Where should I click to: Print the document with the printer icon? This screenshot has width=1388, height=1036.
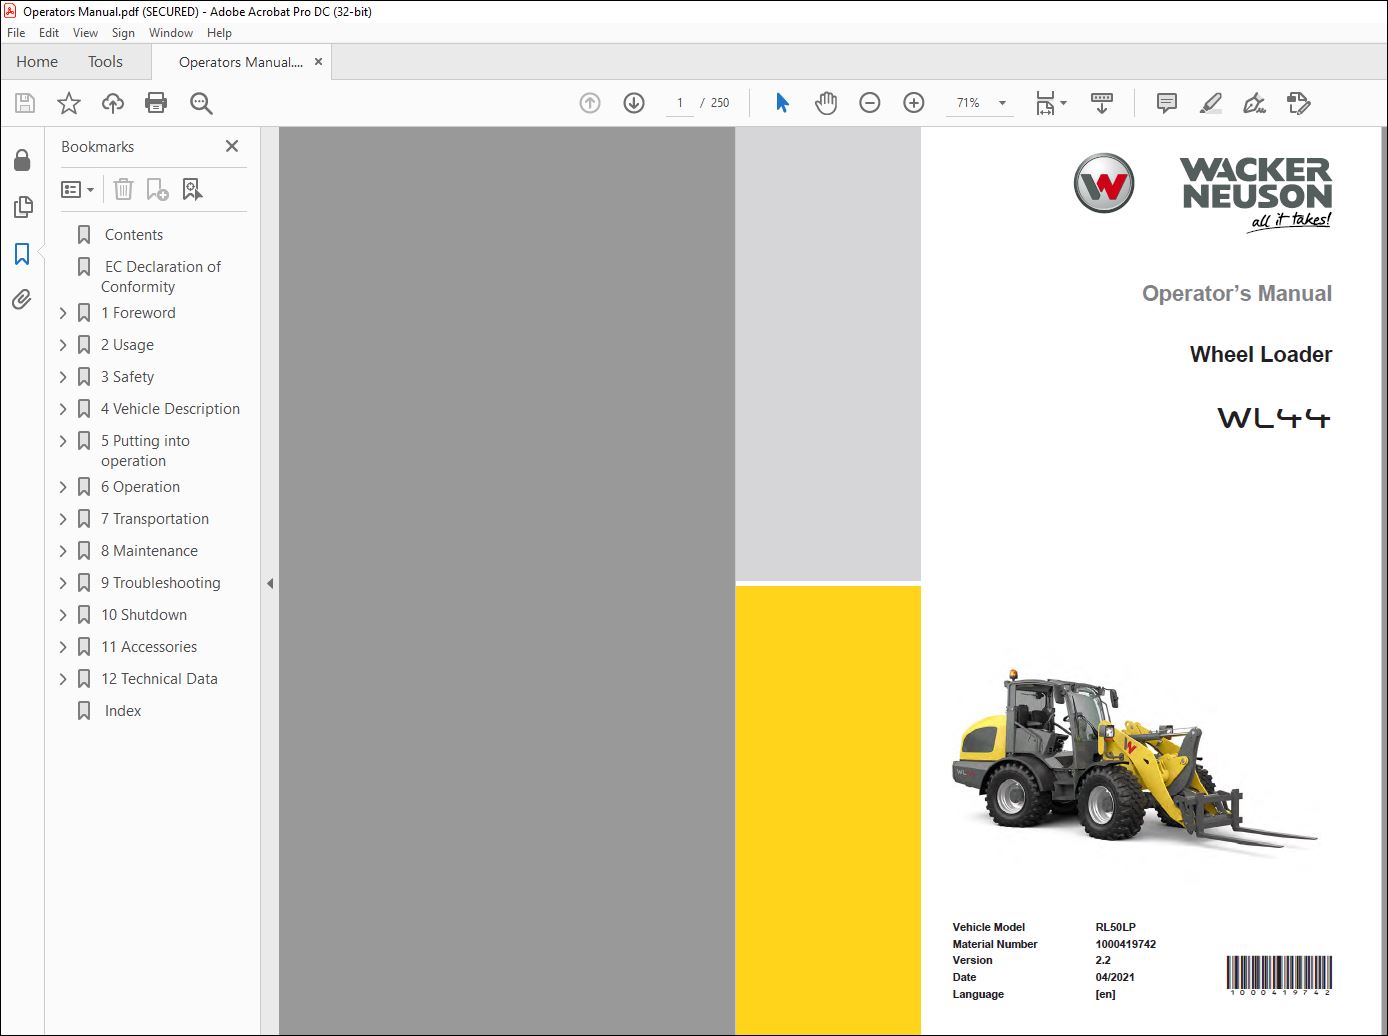156,103
